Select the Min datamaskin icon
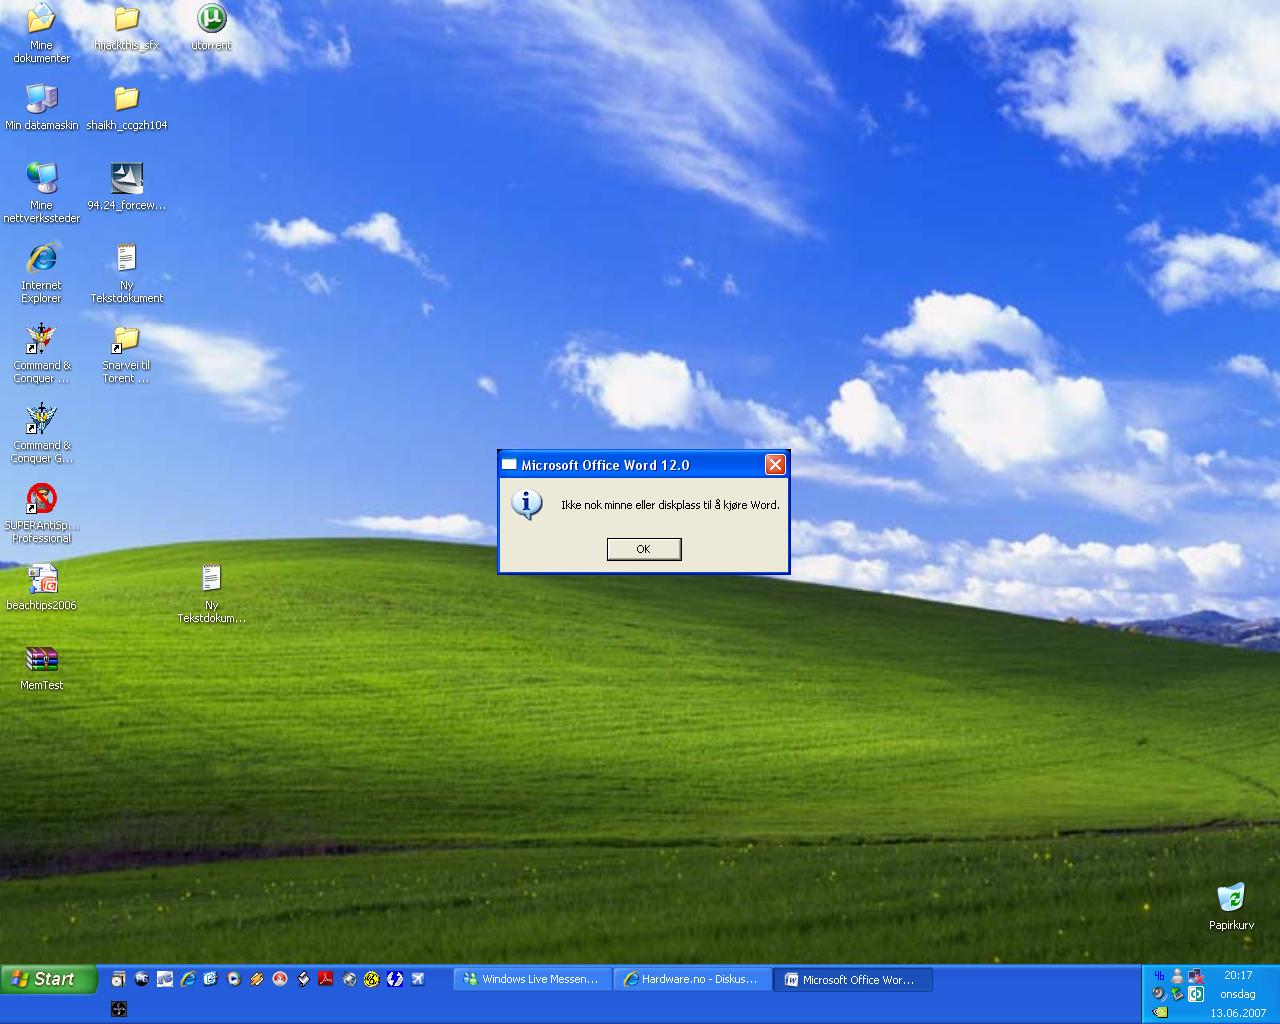 (41, 107)
